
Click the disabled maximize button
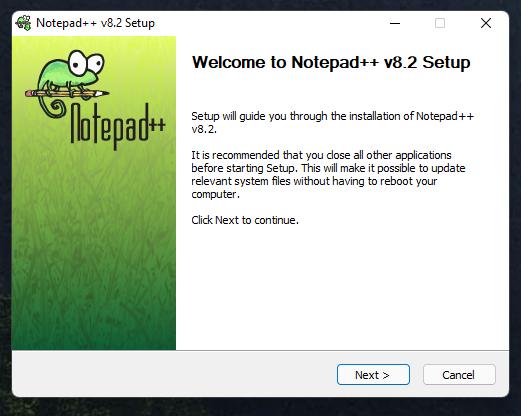[440, 23]
